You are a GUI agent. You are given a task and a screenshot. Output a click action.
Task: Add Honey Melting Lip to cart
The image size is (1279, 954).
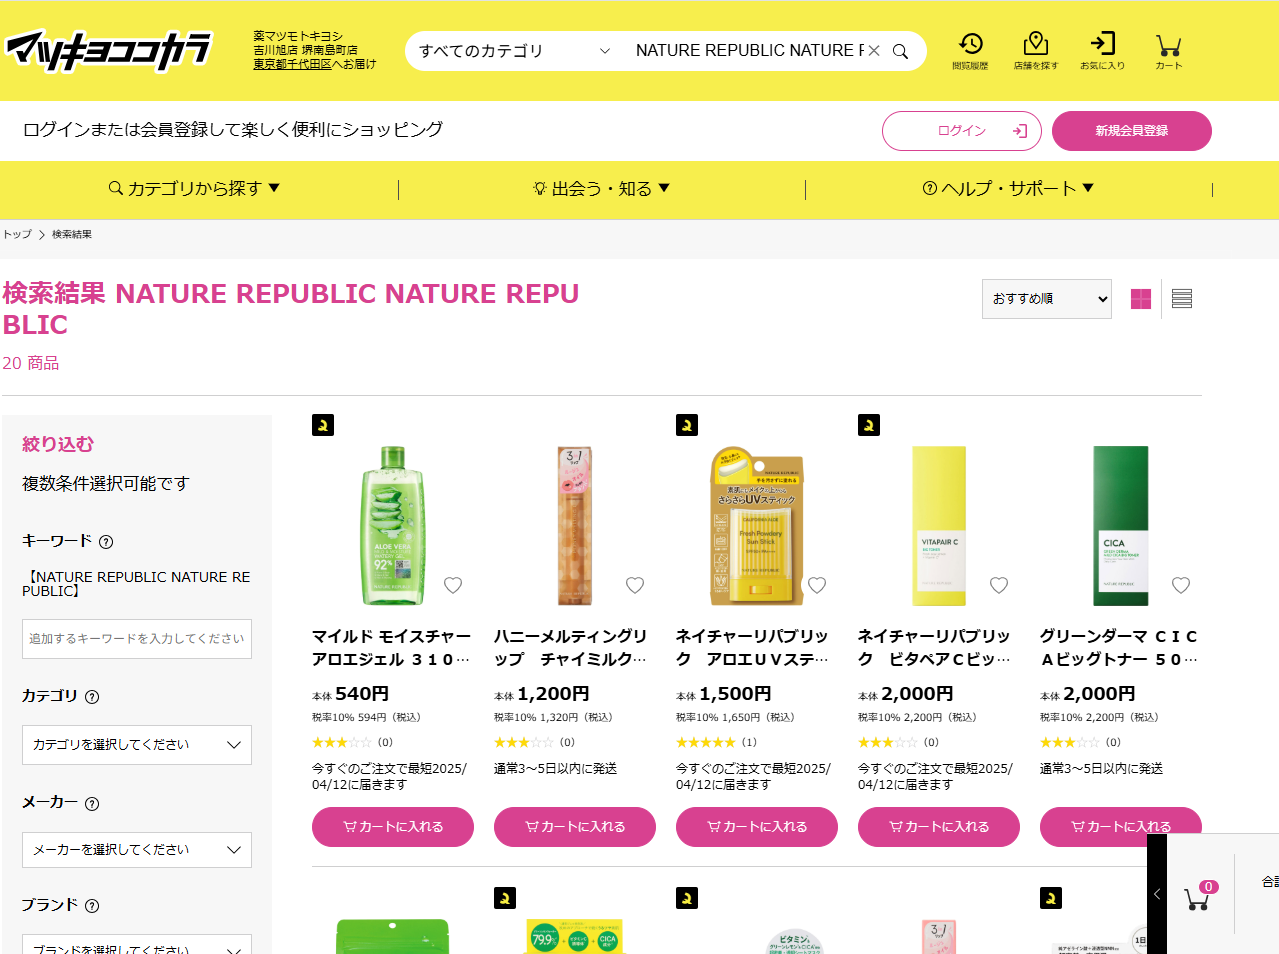tap(575, 827)
